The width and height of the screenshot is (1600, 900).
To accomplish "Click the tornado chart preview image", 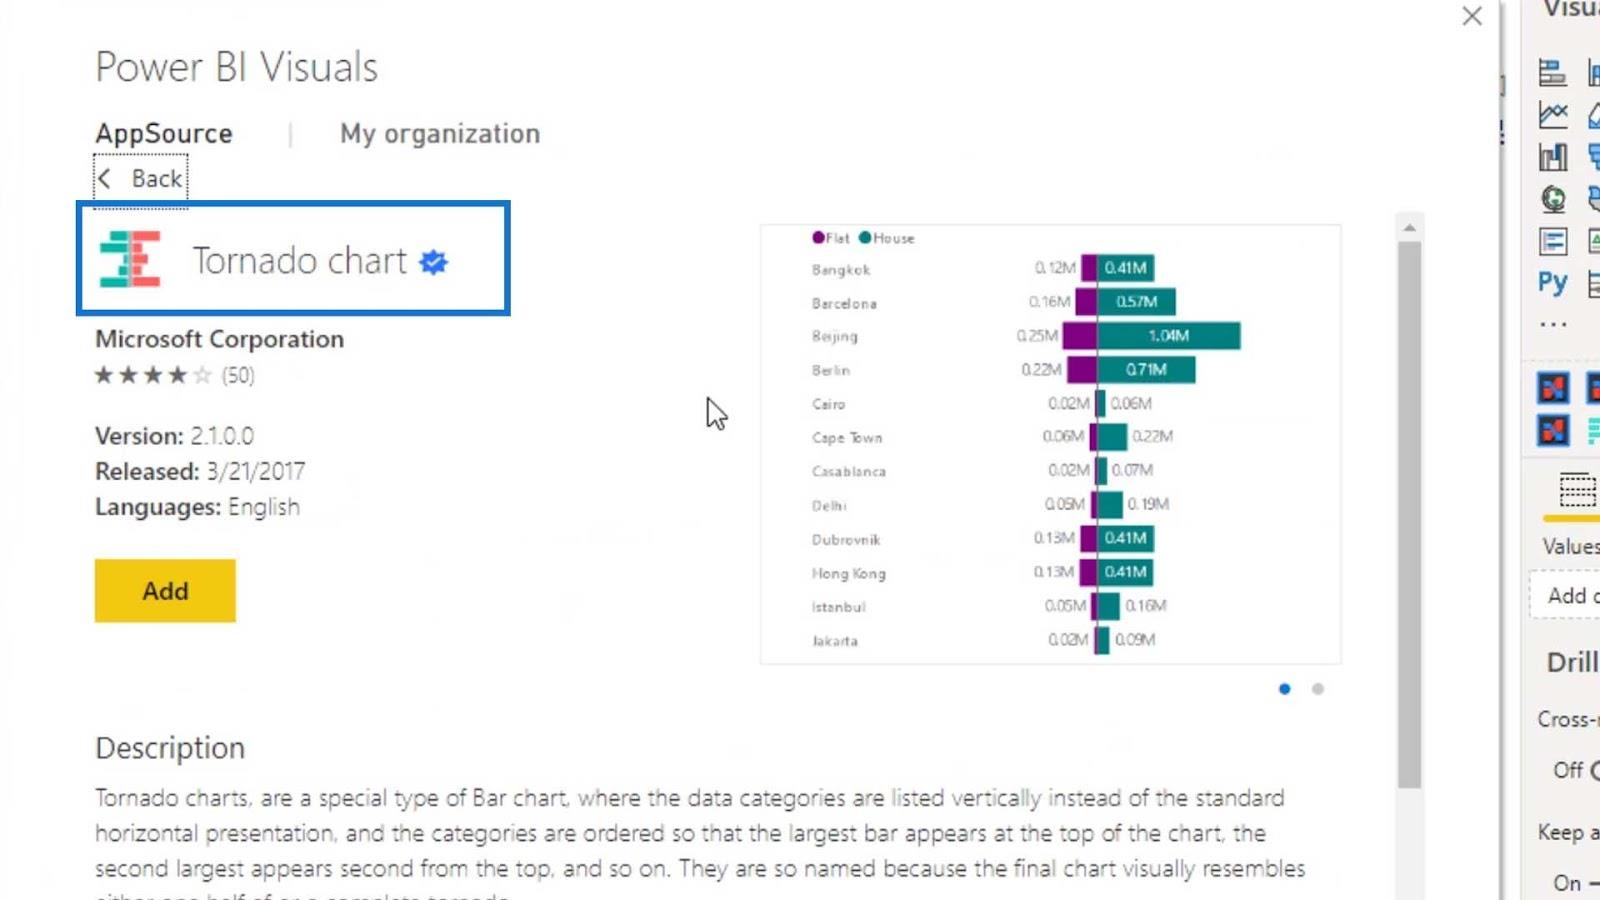I will tap(1050, 444).
